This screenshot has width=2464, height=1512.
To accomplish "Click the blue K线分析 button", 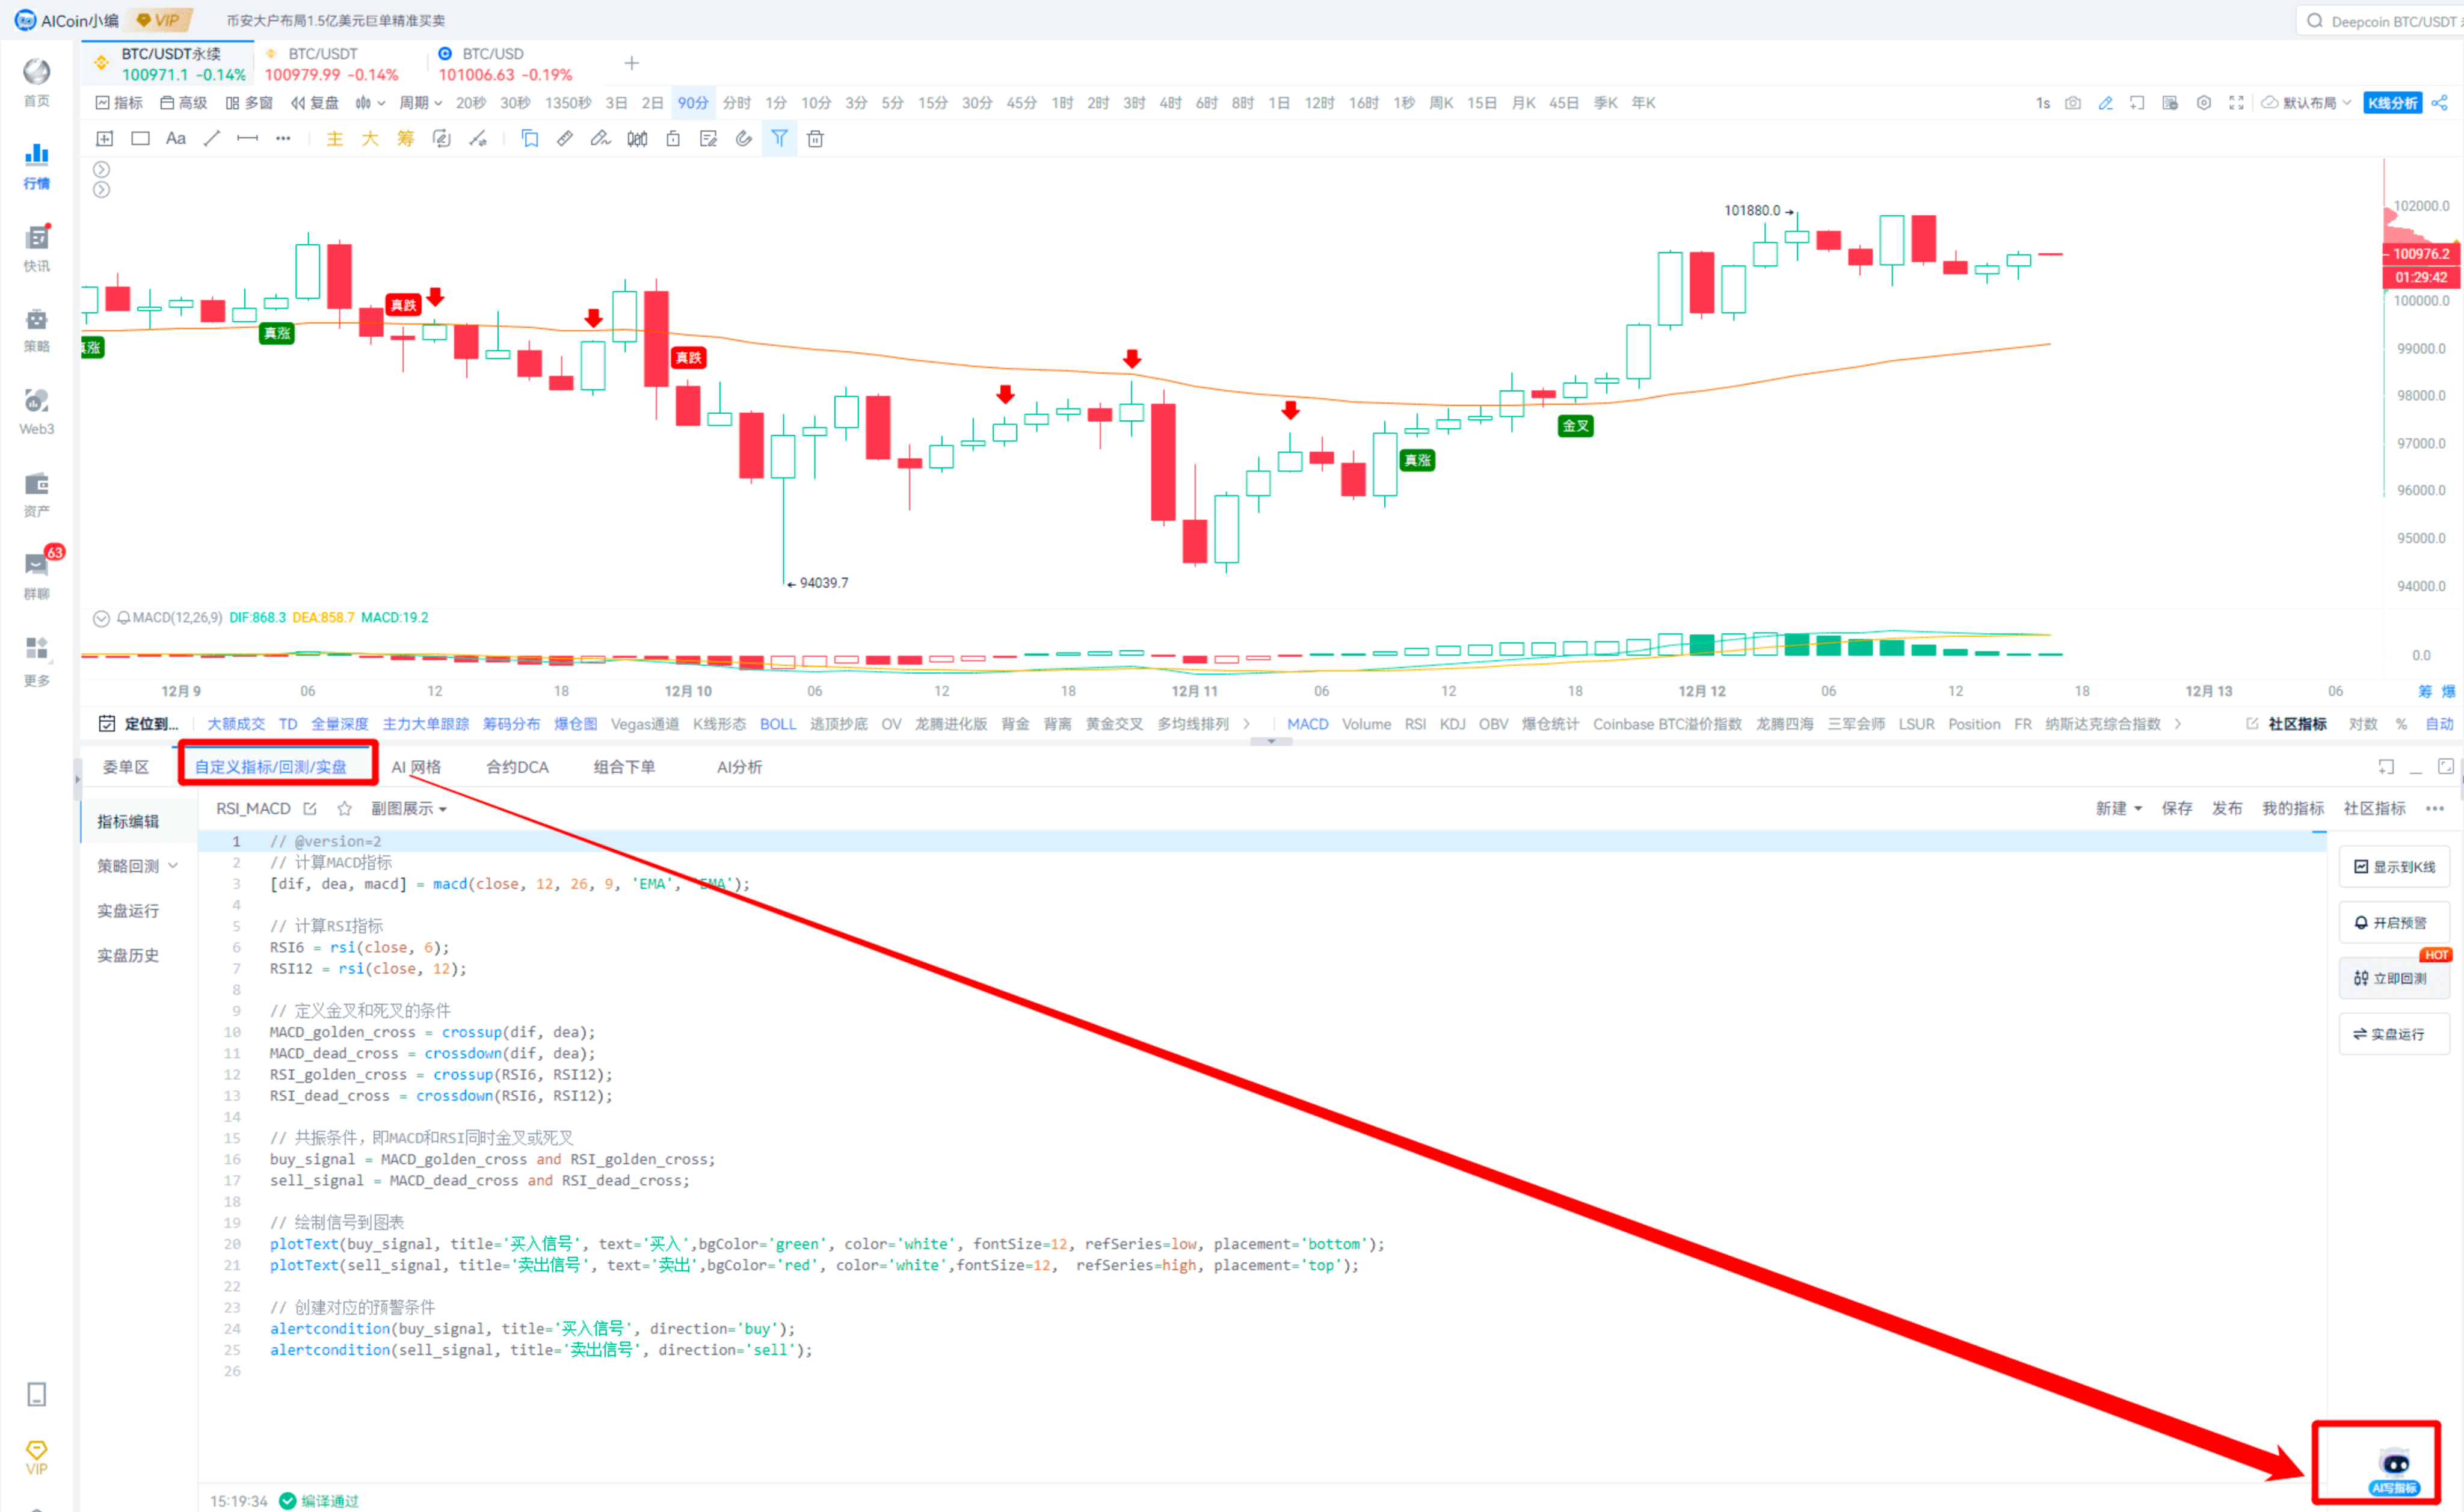I will coord(2392,103).
